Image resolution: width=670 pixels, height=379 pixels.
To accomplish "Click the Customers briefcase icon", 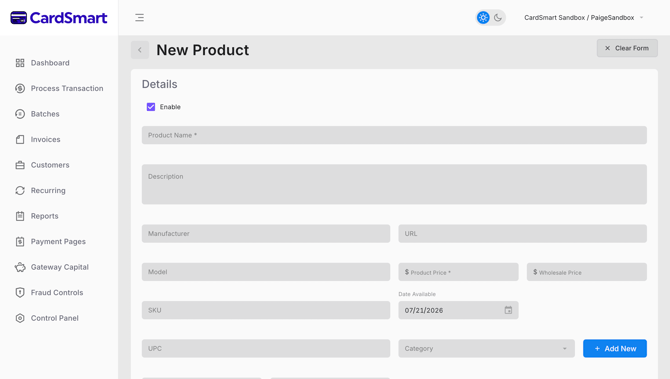I will (20, 165).
